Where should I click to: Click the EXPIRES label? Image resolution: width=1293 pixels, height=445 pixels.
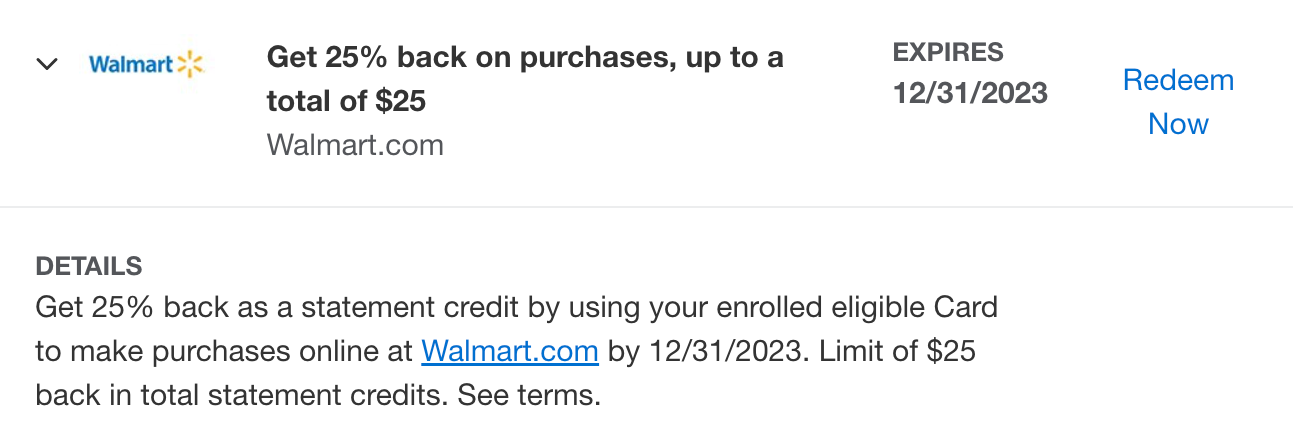click(x=948, y=52)
